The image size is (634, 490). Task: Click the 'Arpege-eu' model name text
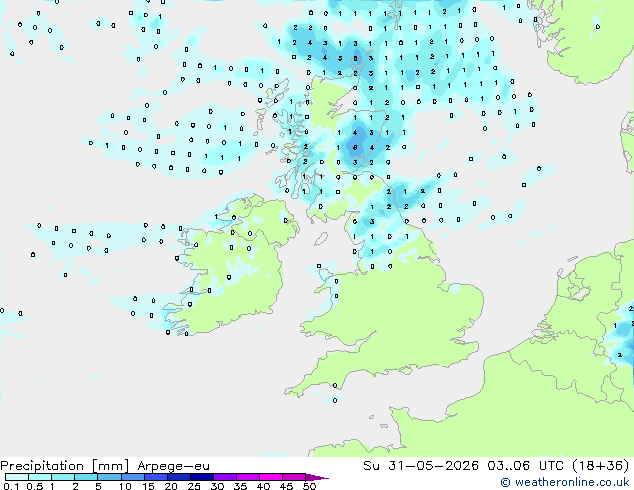click(173, 466)
